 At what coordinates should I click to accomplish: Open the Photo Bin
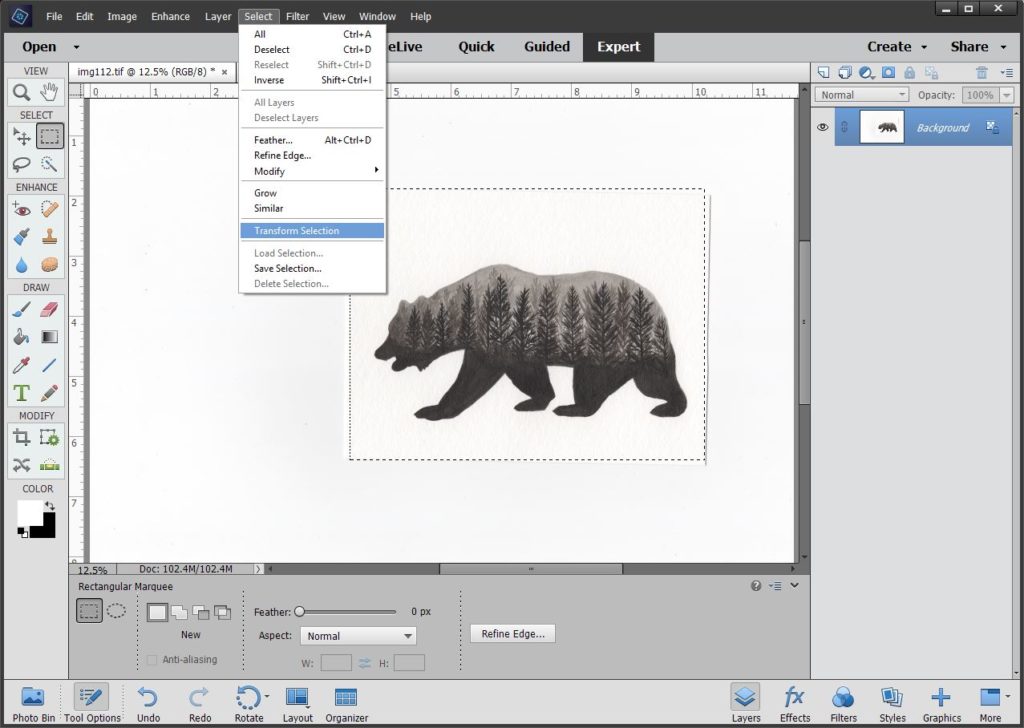(33, 704)
